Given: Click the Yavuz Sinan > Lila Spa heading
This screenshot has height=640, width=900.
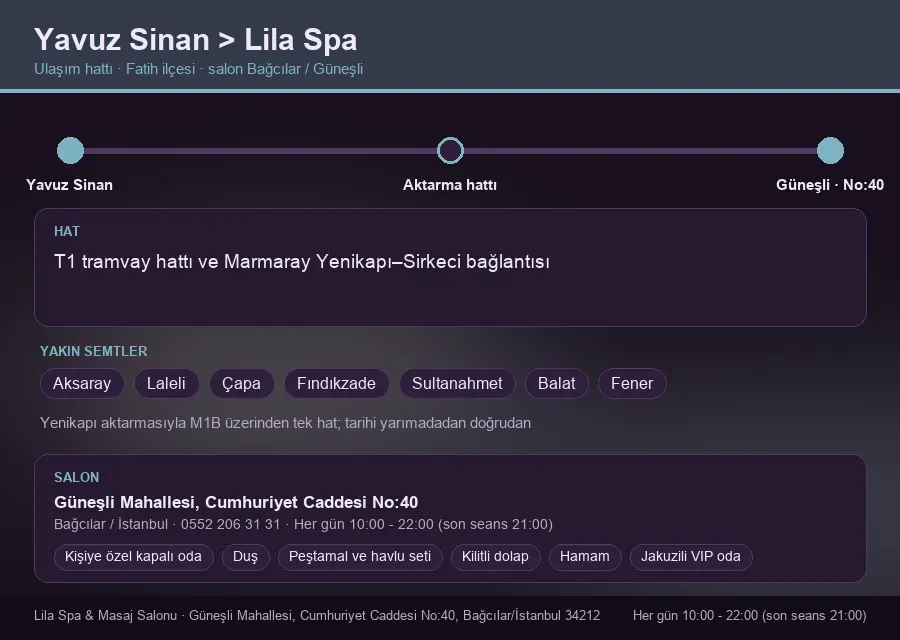Looking at the screenshot, I should (x=196, y=40).
